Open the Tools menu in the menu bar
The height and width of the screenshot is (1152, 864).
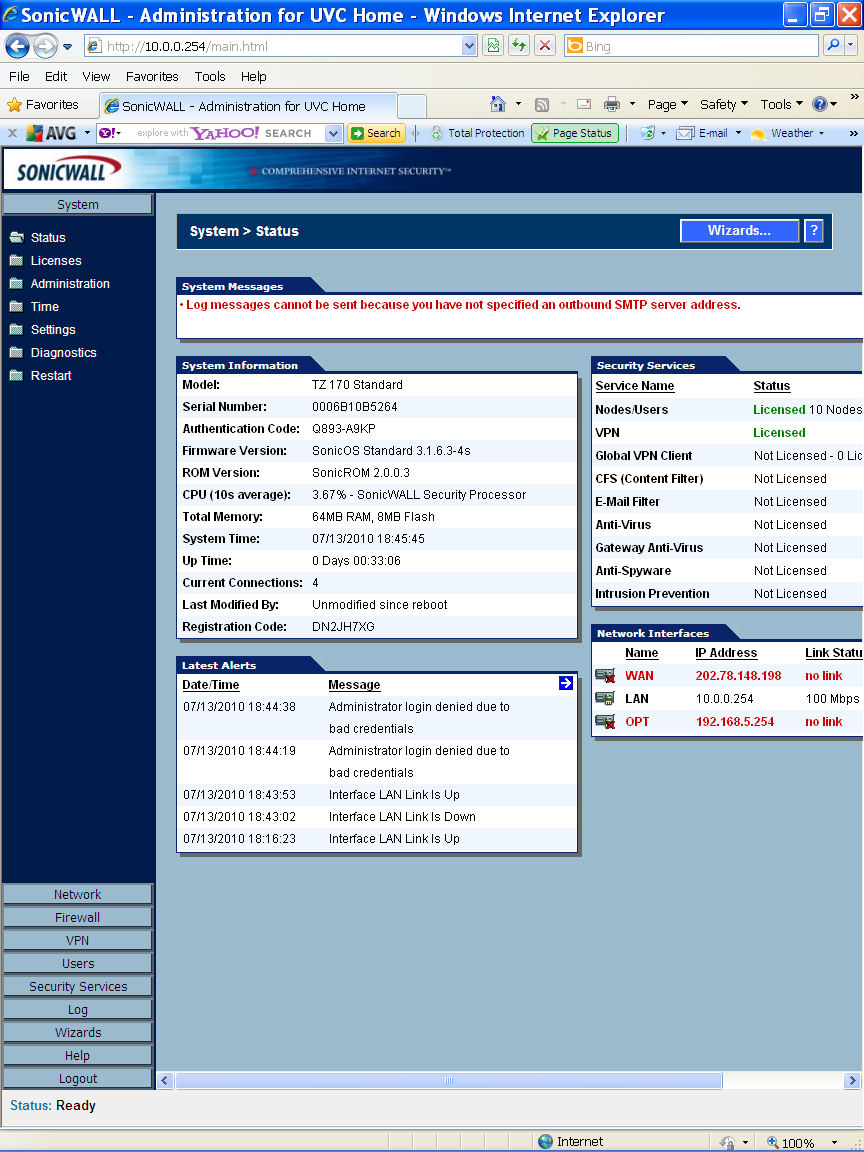pos(210,76)
